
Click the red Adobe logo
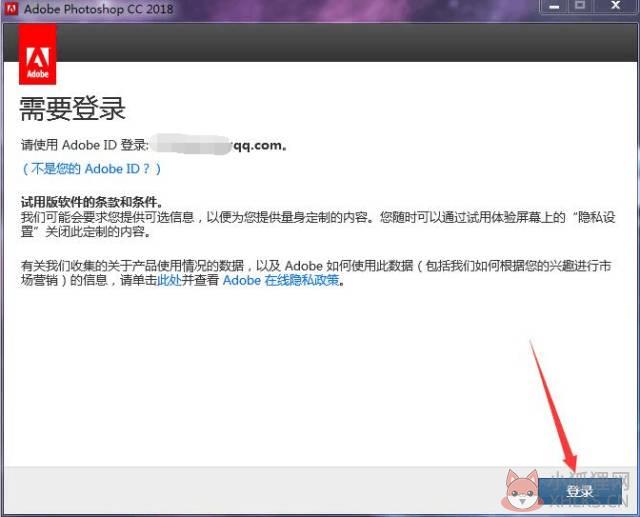click(x=38, y=54)
